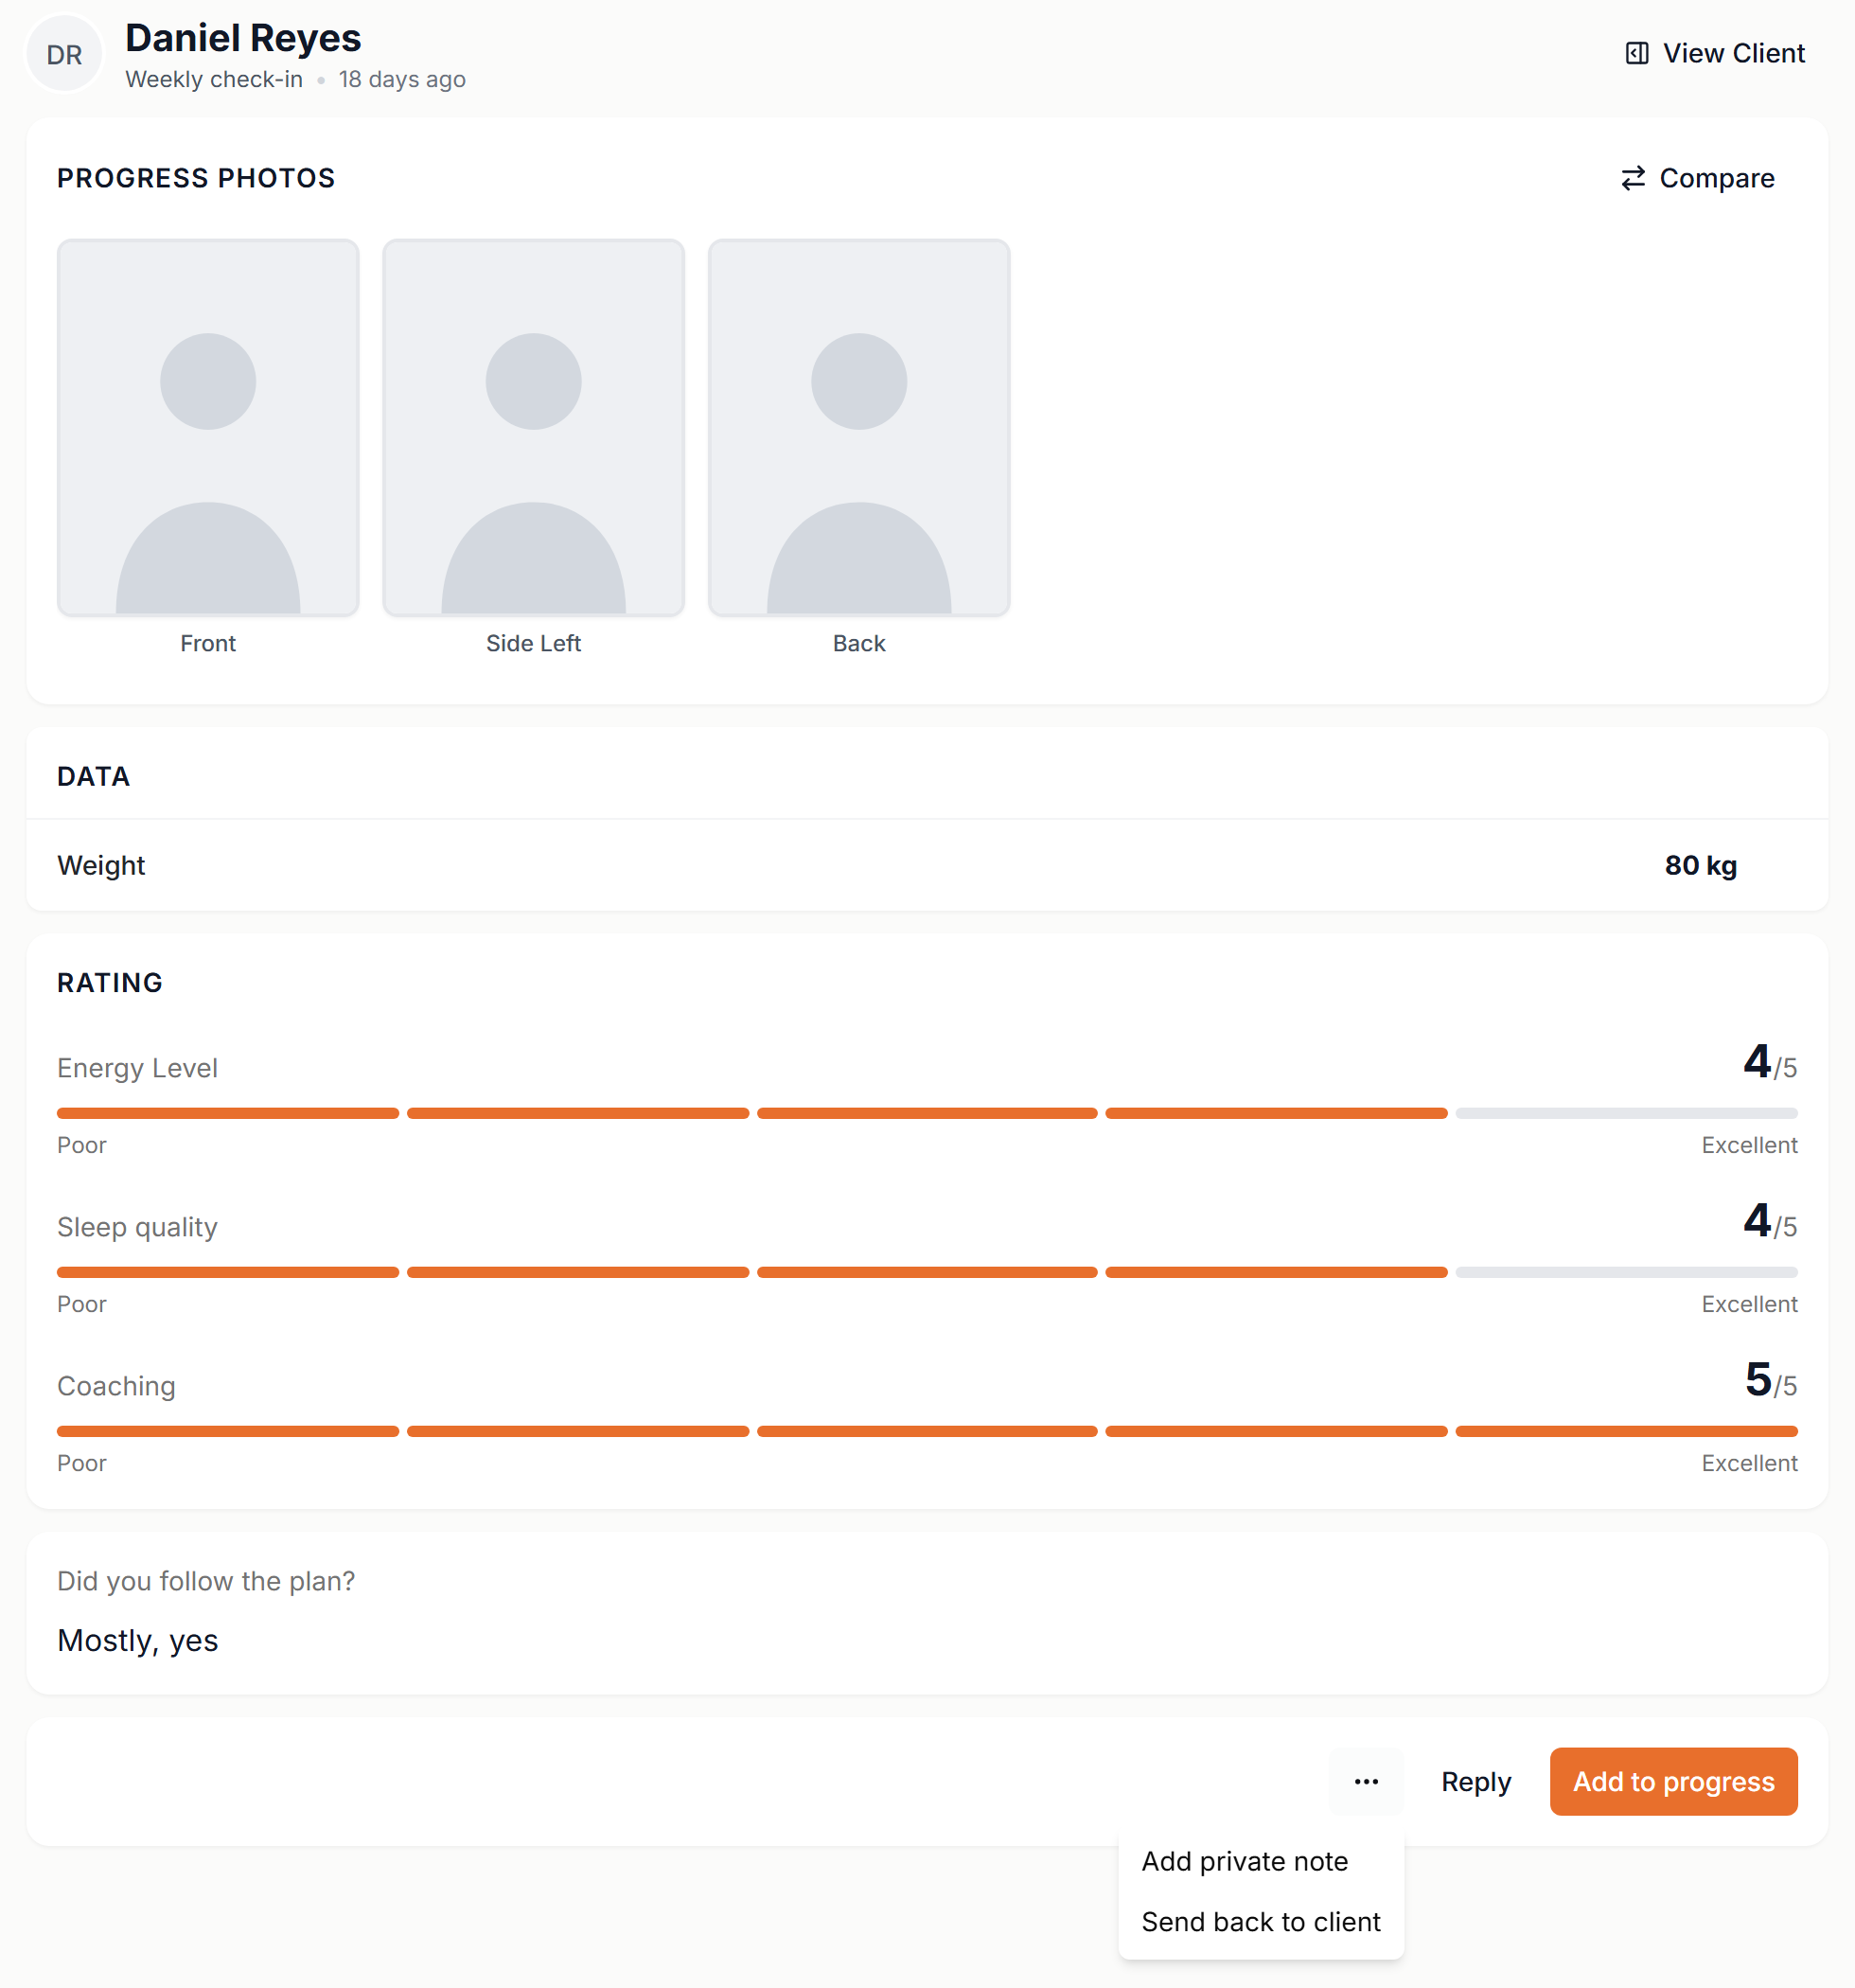Click the Coaching rating bar
This screenshot has height=1988, width=1855.
coord(927,1431)
